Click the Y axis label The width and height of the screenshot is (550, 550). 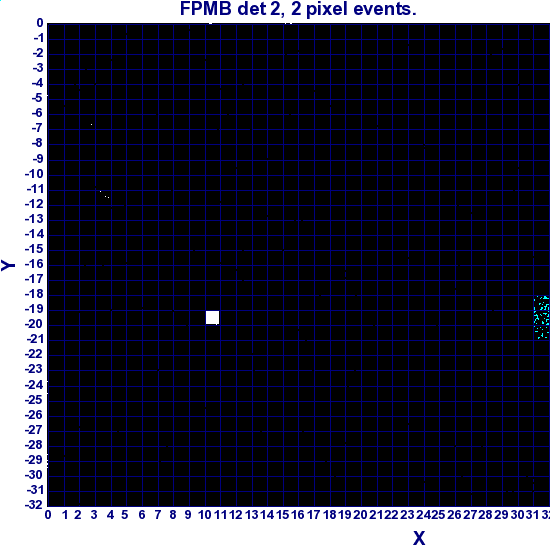click(x=8, y=265)
